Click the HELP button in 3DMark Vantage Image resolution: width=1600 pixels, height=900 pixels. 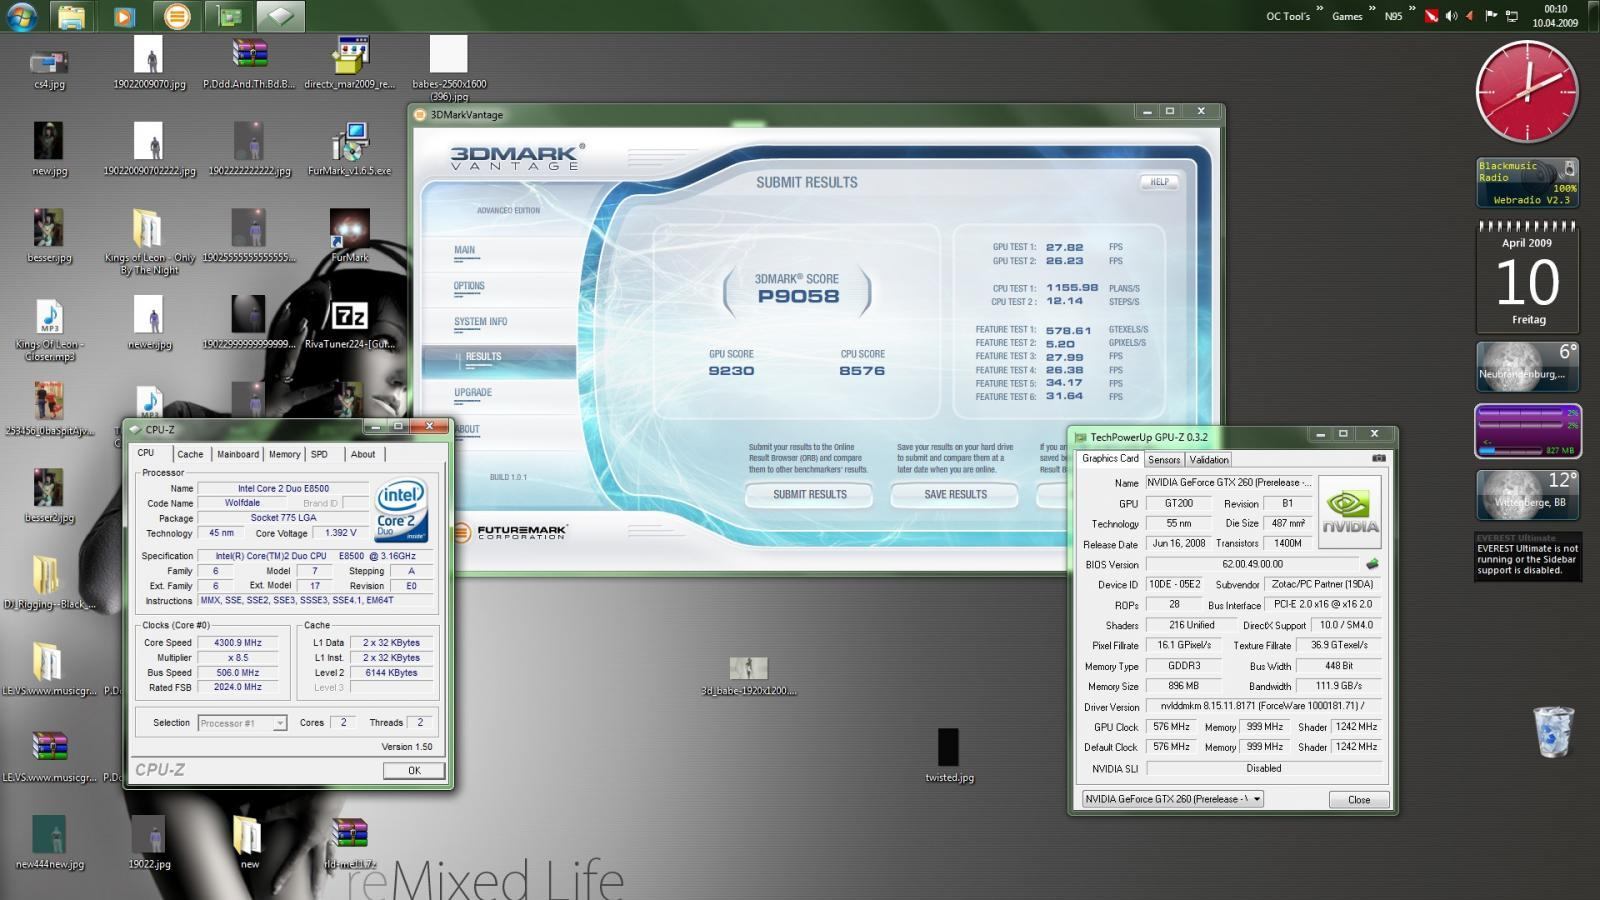coord(1159,182)
